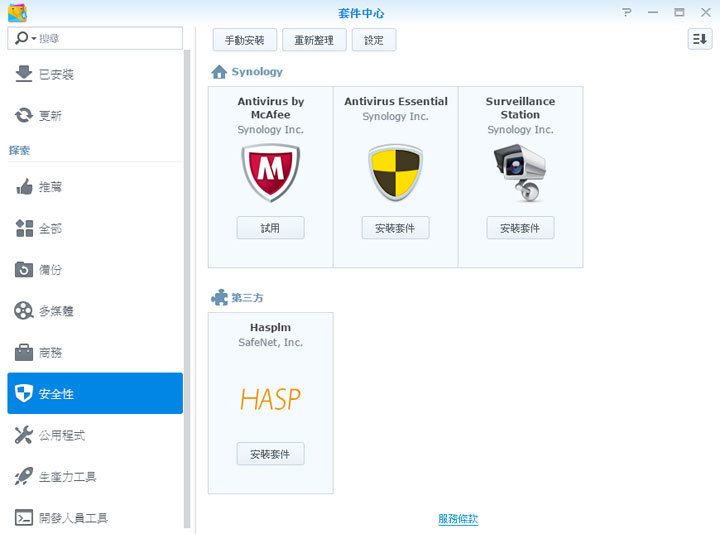
Task: Click the 試用 trial button for McAfee
Action: click(270, 228)
